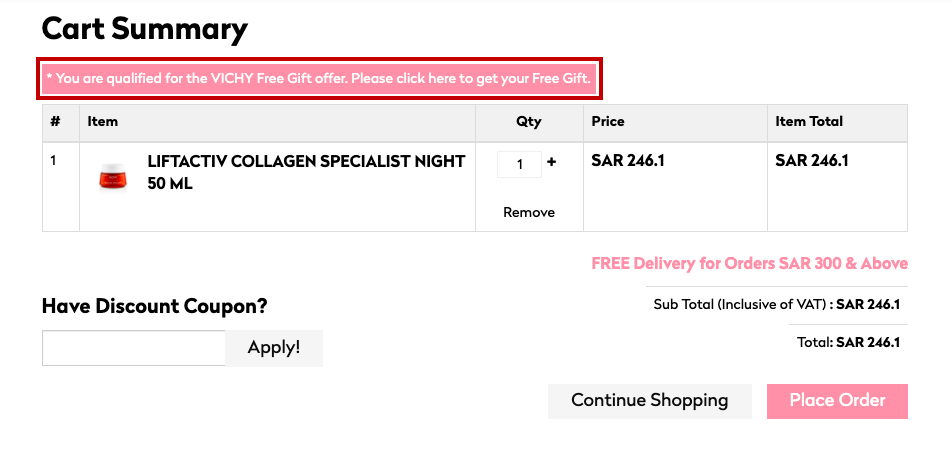Click the row number column header
The width and height of the screenshot is (952, 472).
[55, 121]
